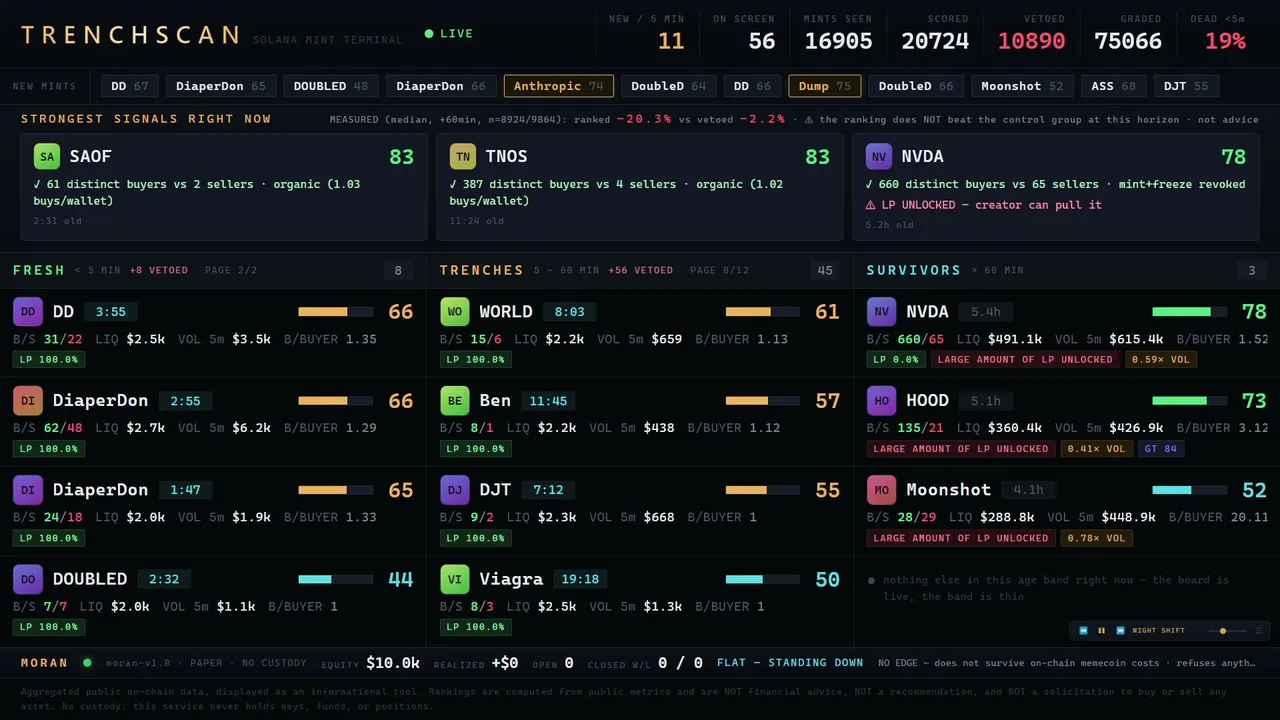
Task: Click the SA avatar on SAOF card
Action: click(x=46, y=156)
